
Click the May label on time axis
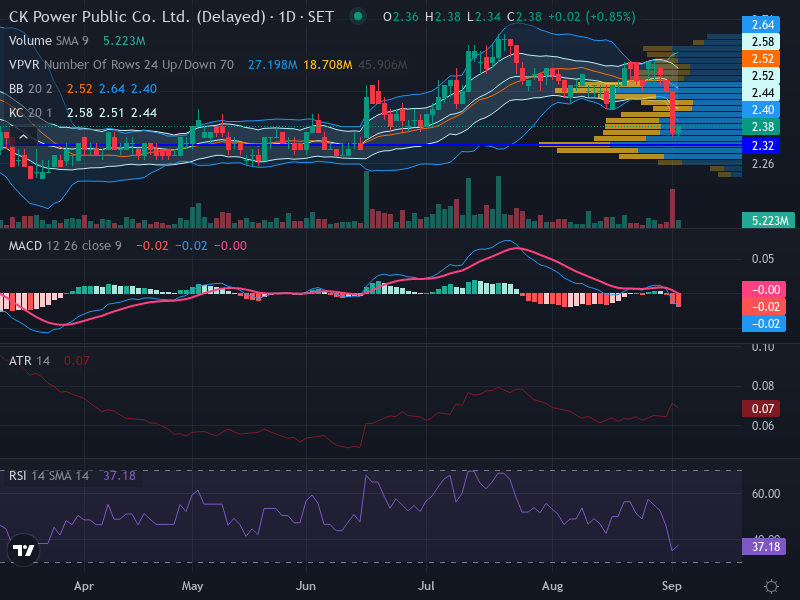pos(192,586)
